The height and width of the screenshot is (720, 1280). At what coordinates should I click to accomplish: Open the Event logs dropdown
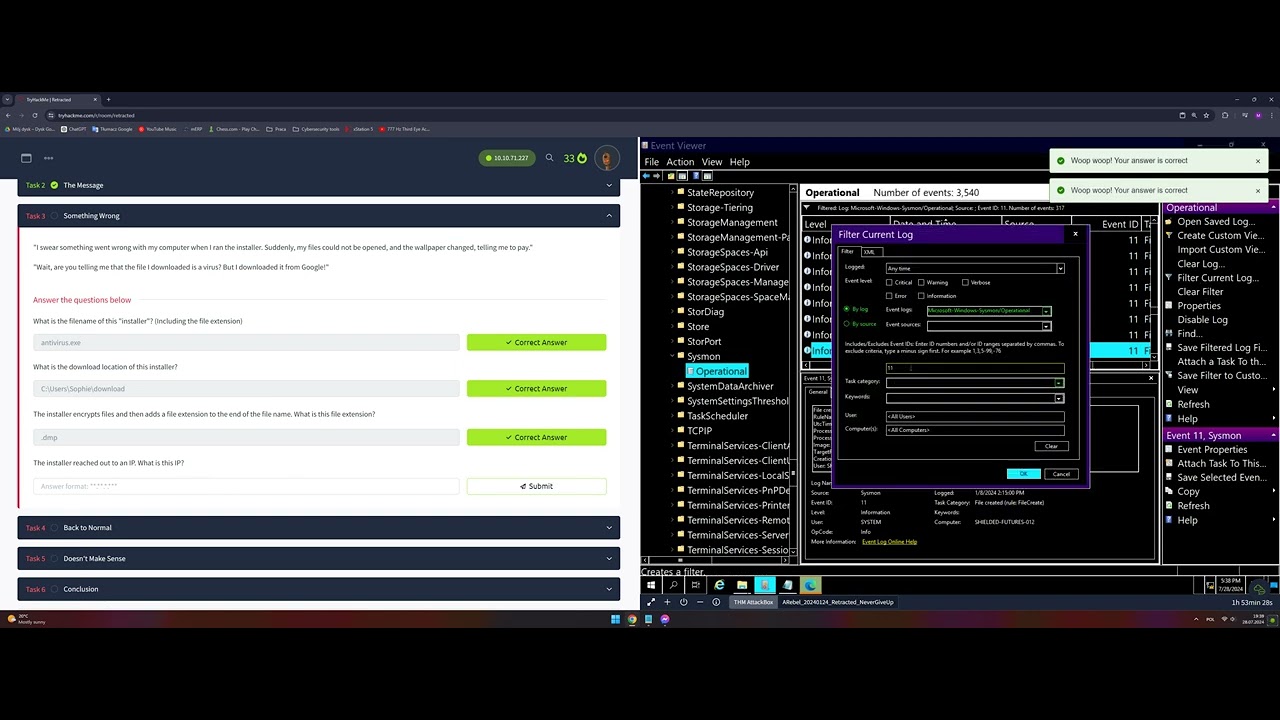pos(1046,311)
